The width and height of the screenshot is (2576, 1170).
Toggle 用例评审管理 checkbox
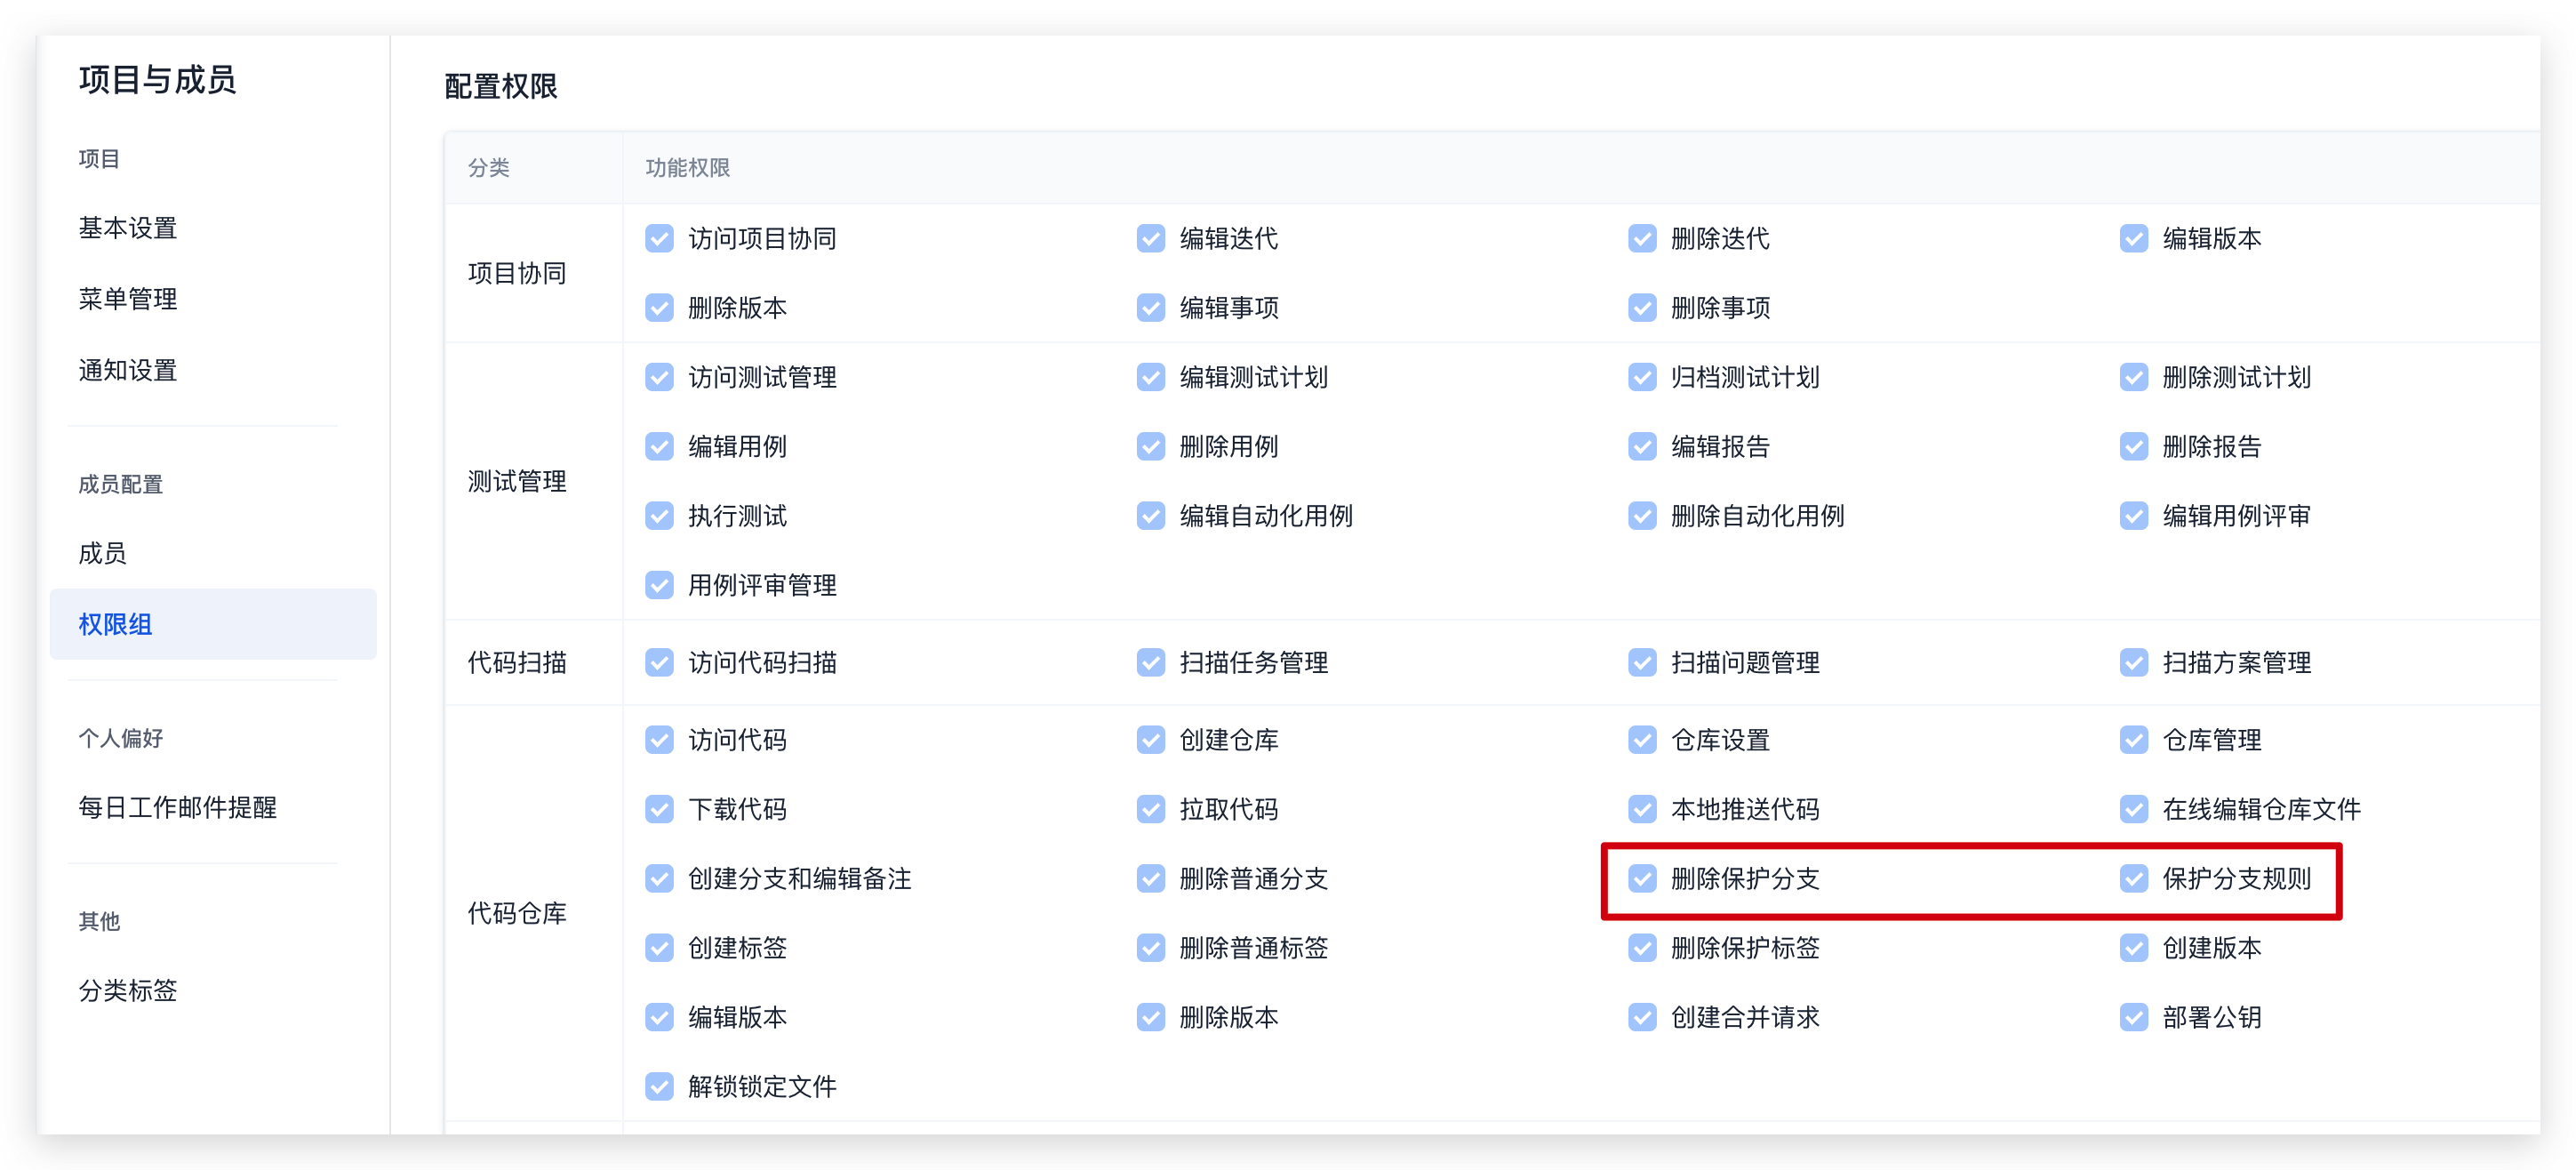point(660,585)
